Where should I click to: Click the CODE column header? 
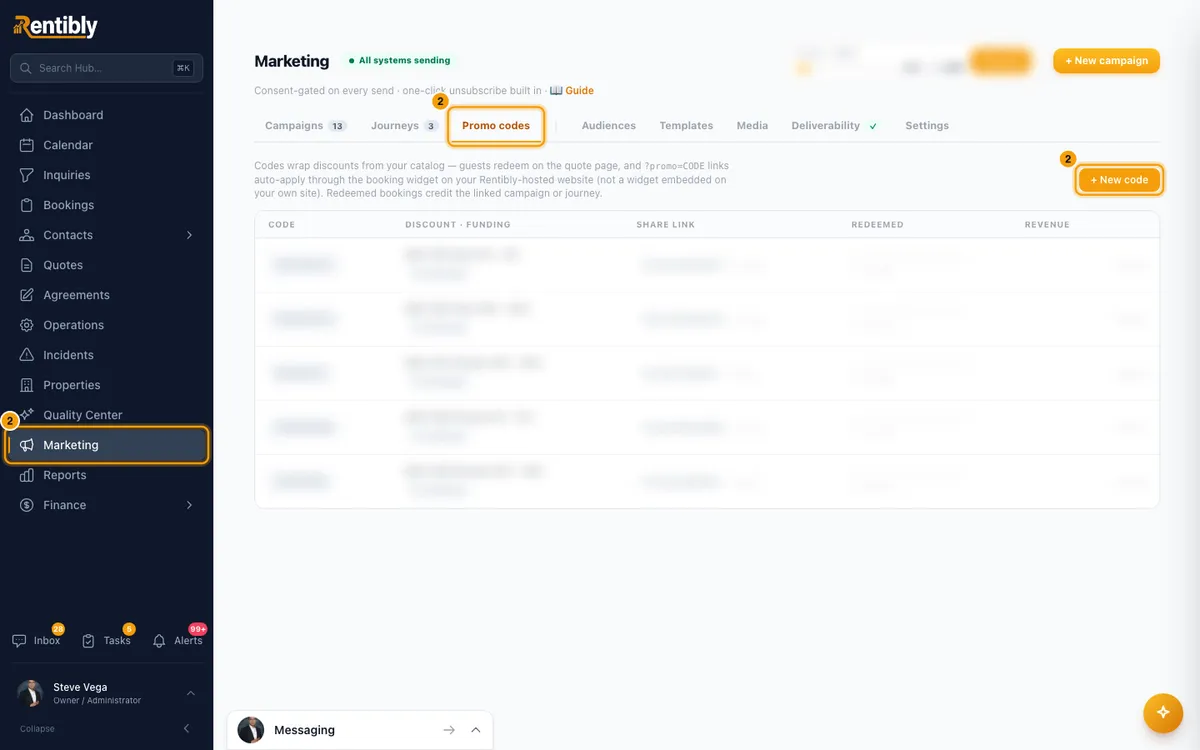click(282, 225)
